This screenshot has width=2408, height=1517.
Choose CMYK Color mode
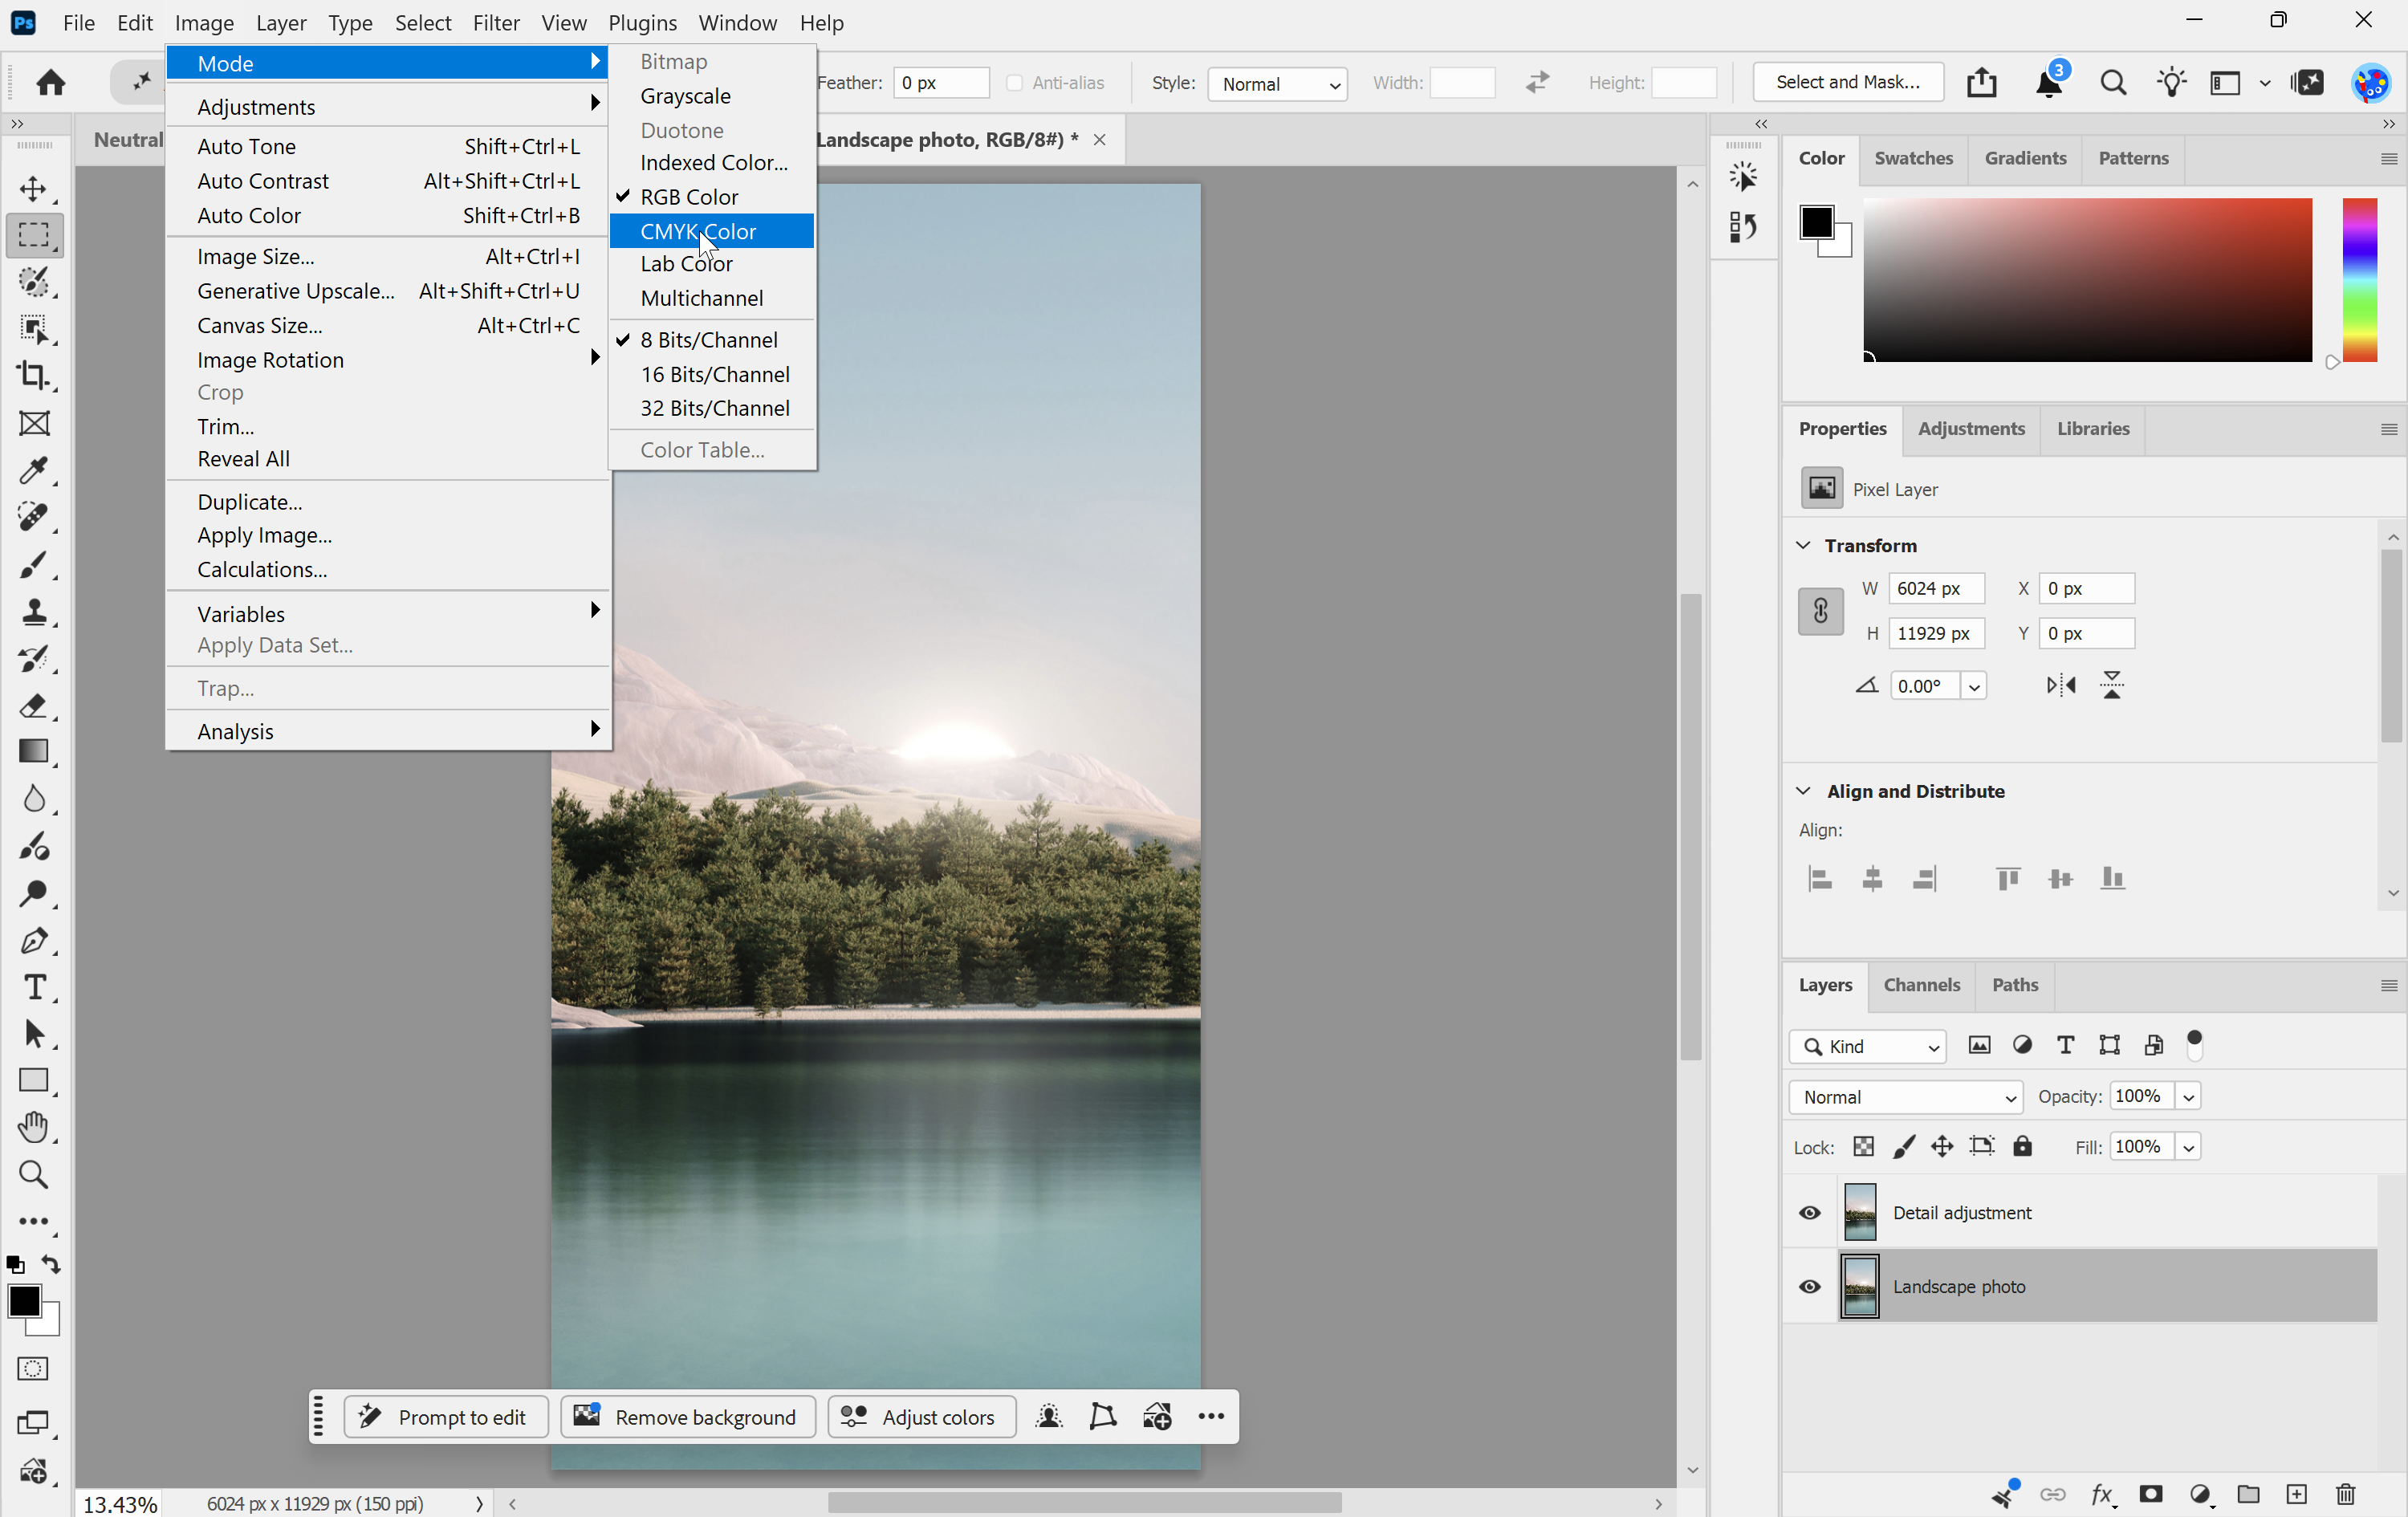coord(711,231)
